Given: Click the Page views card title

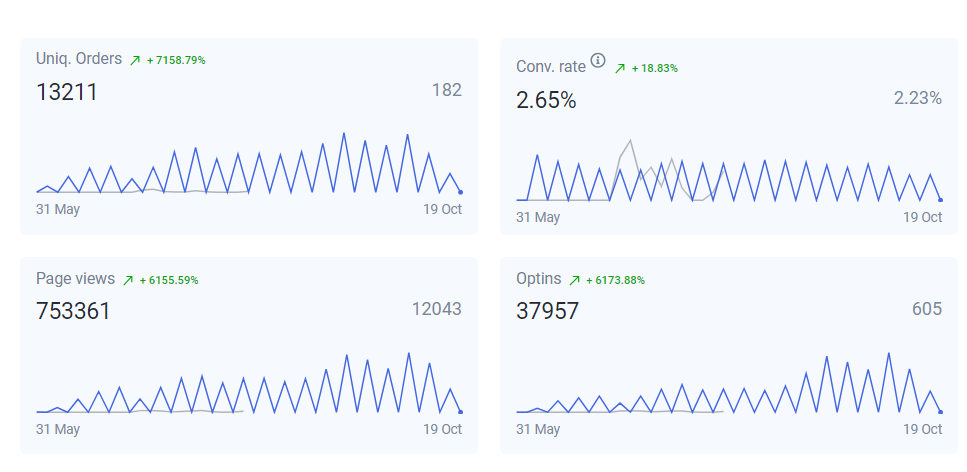Looking at the screenshot, I should click(x=75, y=278).
